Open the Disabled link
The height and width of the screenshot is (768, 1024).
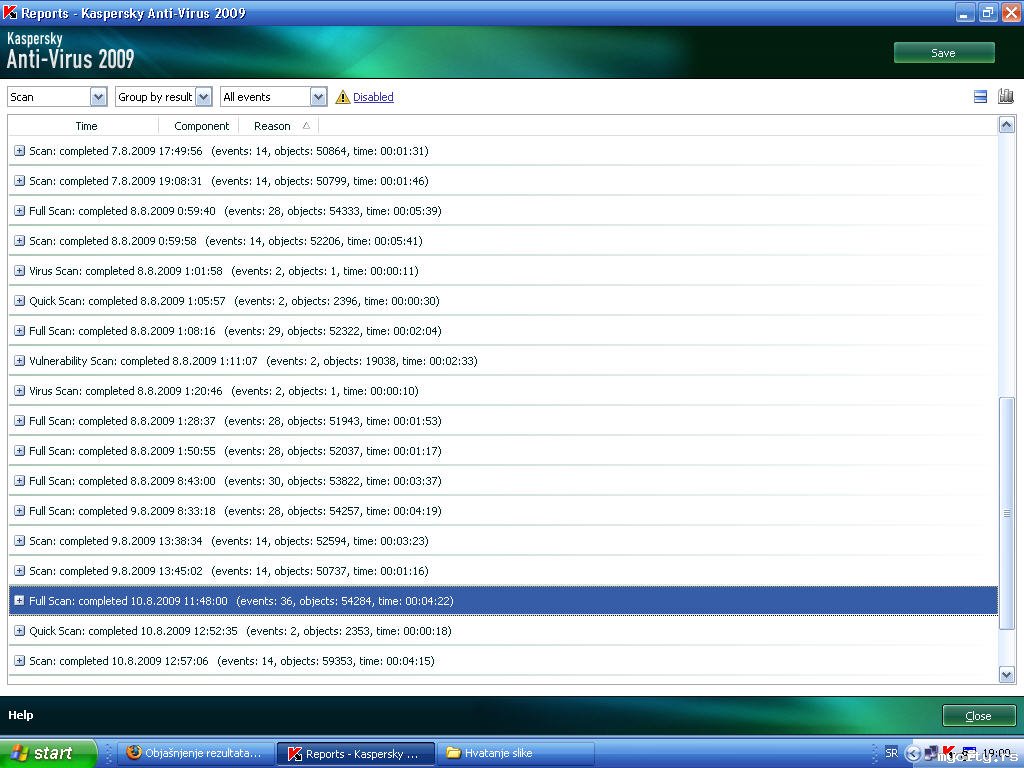click(373, 97)
